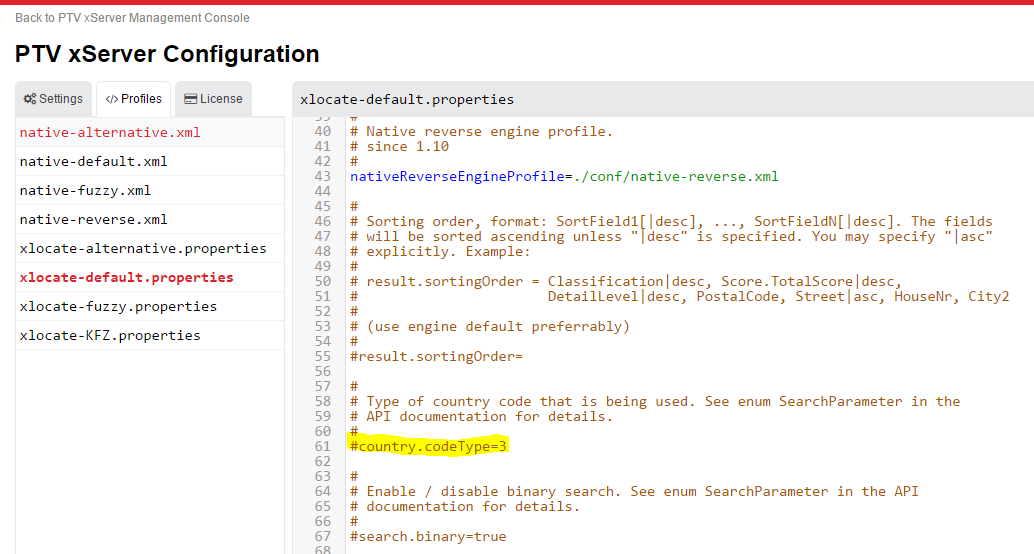Click xlocate-default.properties in the list
Image resolution: width=1034 pixels, height=554 pixels.
pos(126,277)
